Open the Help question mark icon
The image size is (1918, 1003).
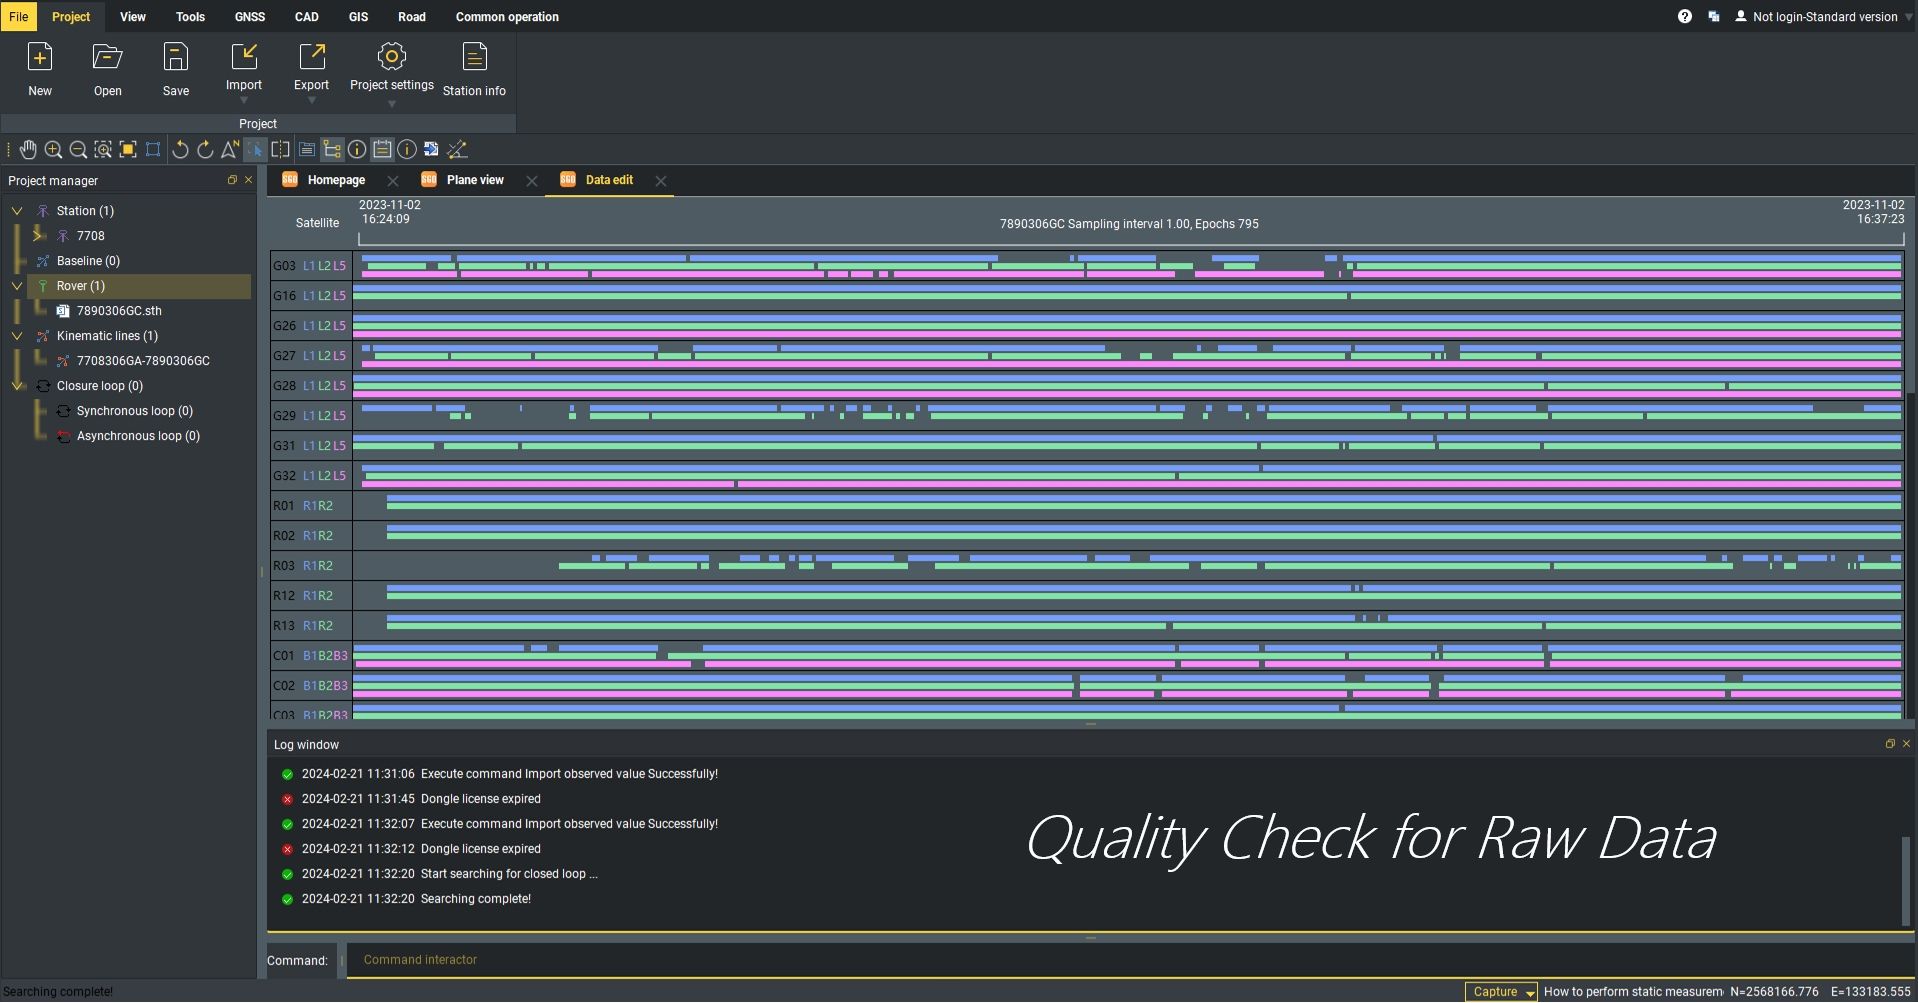(1685, 16)
